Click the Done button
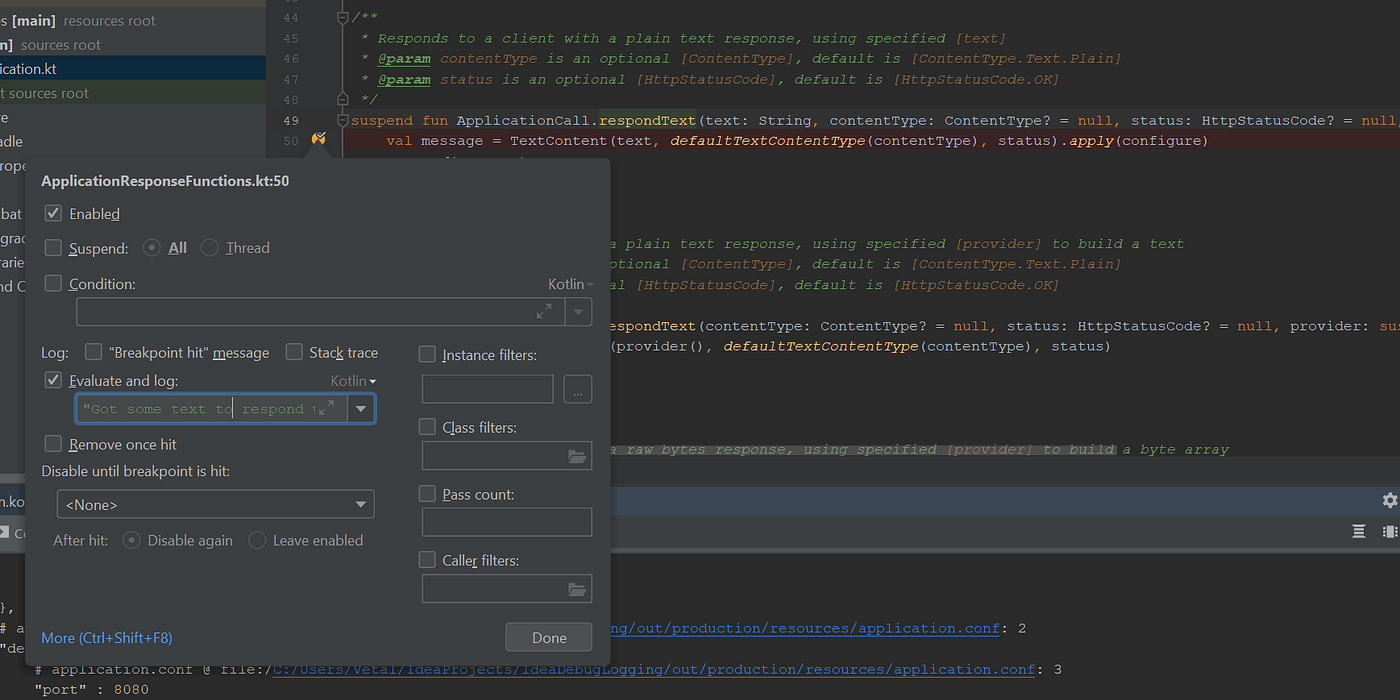The width and height of the screenshot is (1400, 700). [548, 637]
